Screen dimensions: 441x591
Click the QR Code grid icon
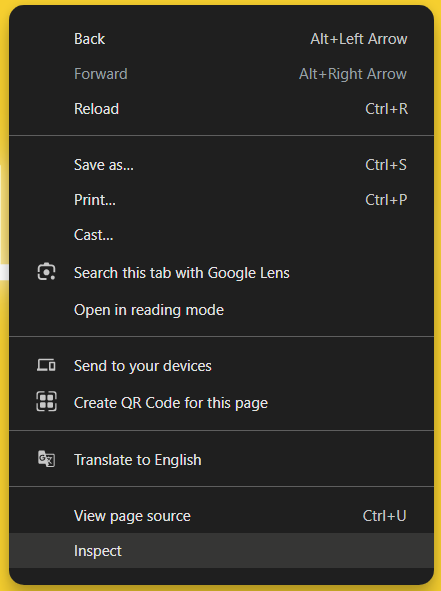[46, 401]
